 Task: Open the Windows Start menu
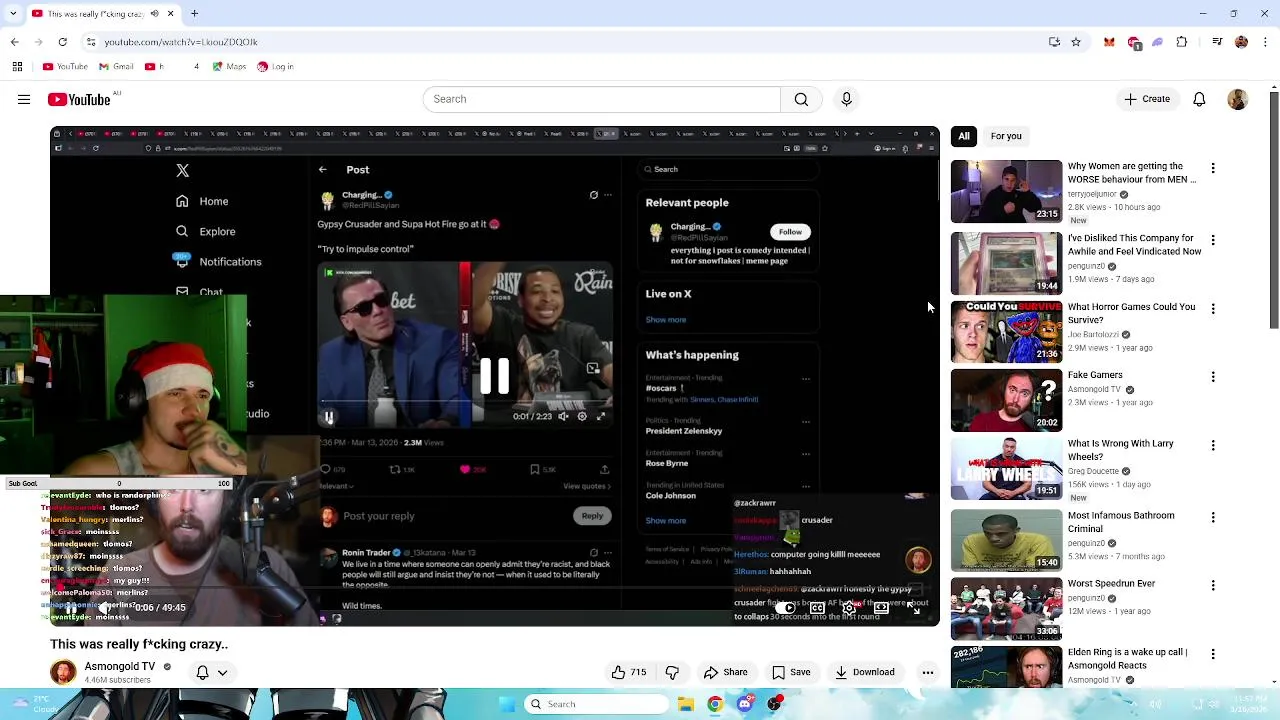coord(506,704)
